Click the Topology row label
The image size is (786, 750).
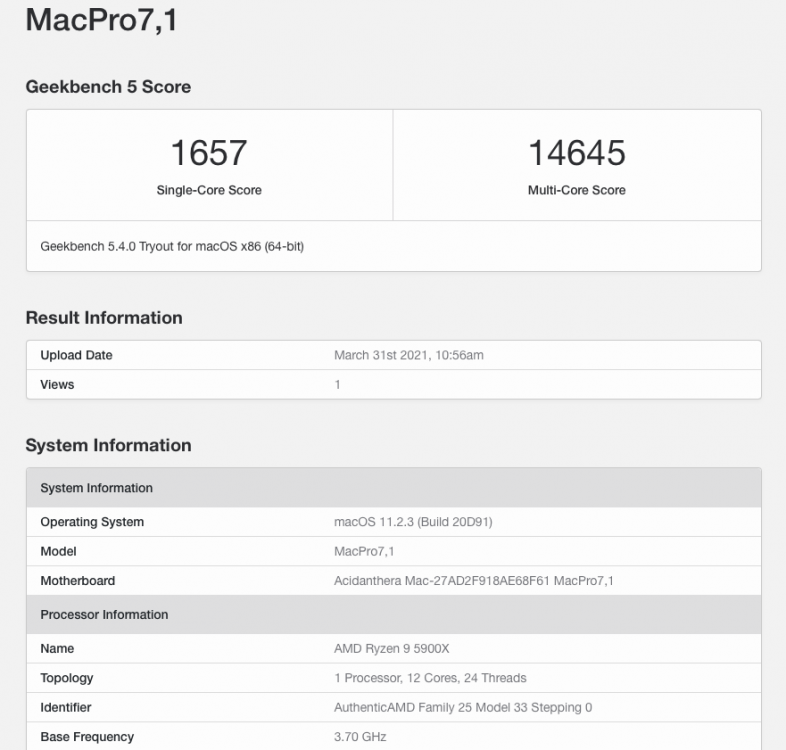click(67, 678)
